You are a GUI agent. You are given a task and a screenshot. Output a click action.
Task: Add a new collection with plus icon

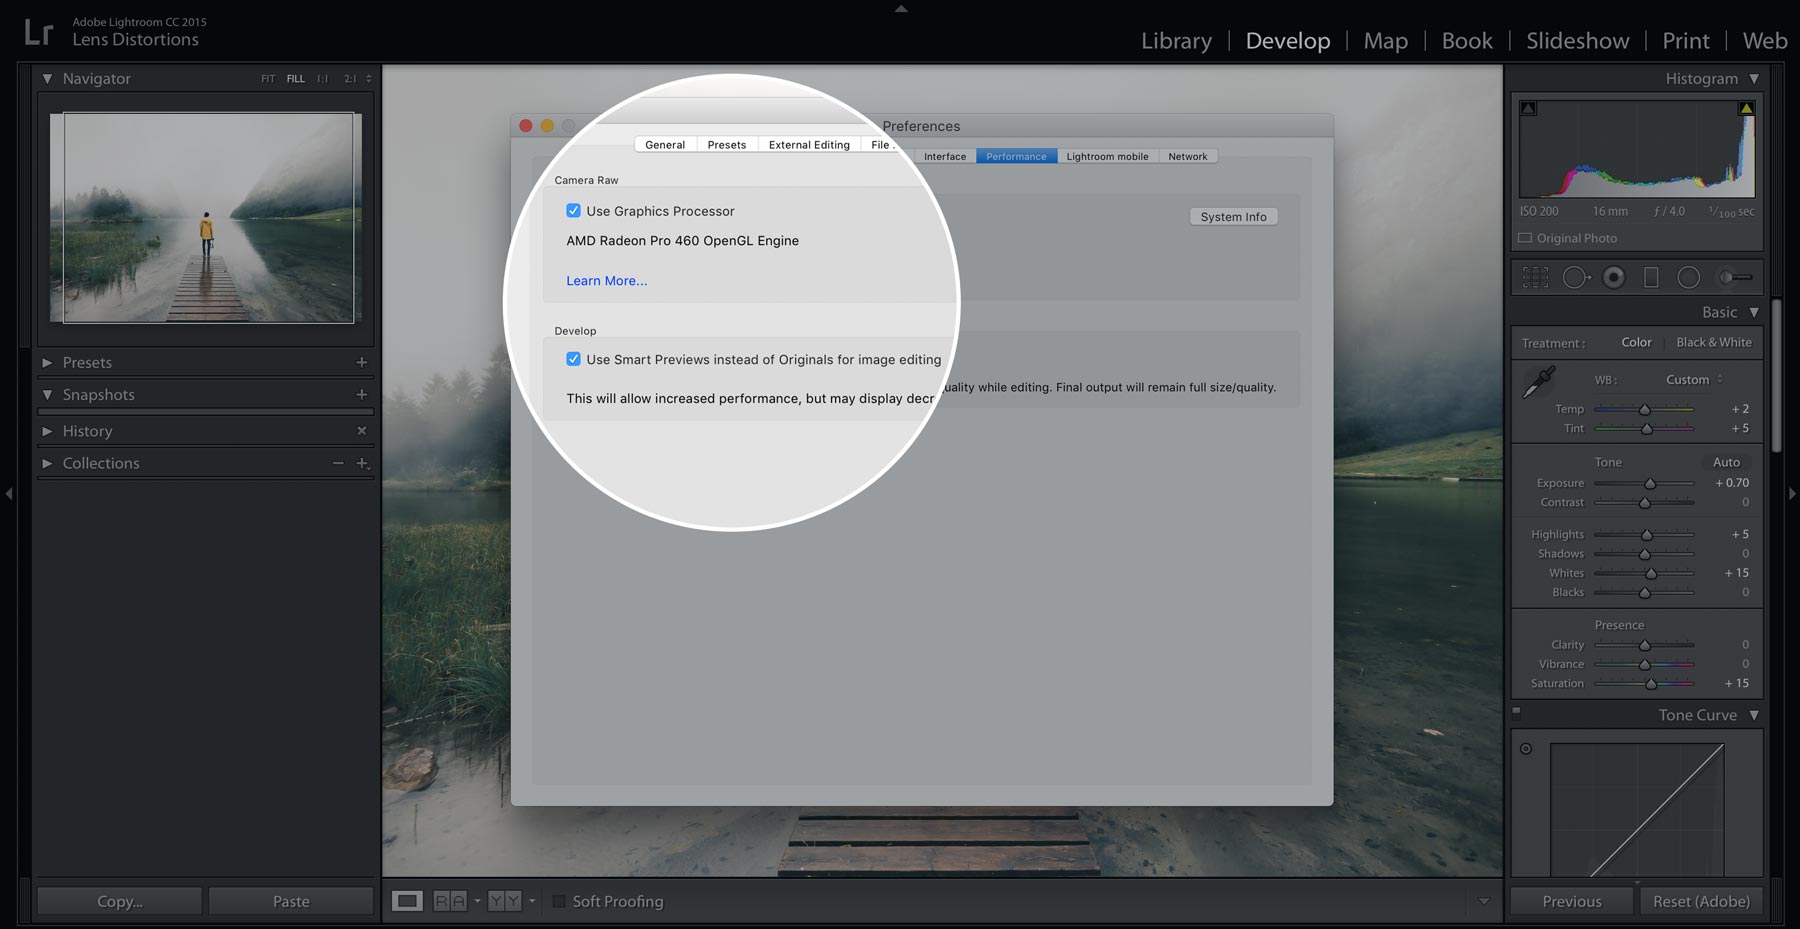point(362,463)
